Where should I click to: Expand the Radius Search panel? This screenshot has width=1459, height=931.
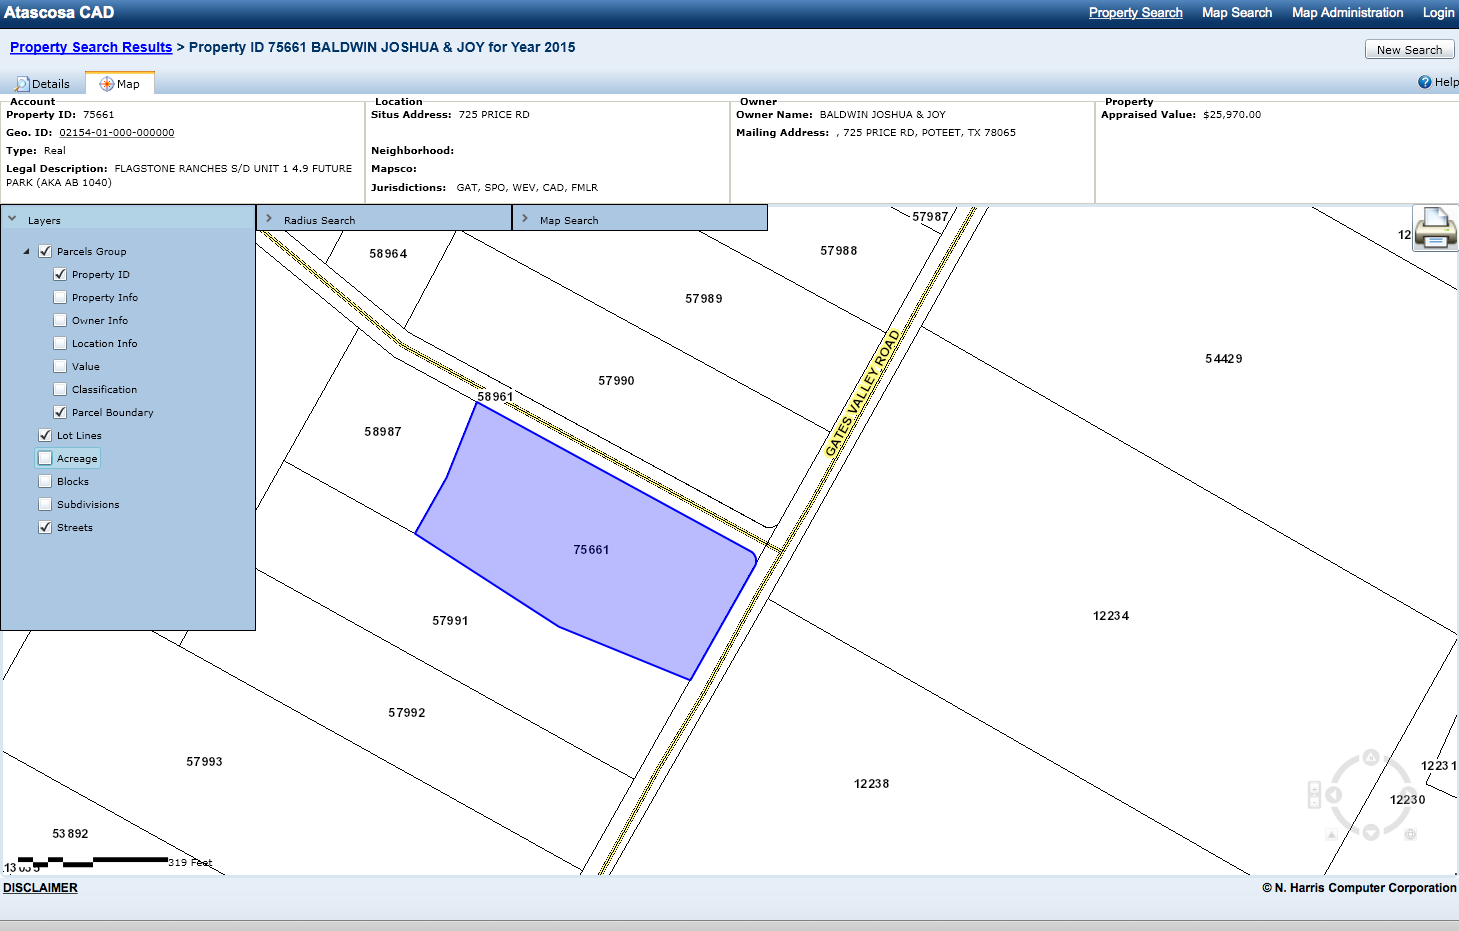click(x=269, y=219)
